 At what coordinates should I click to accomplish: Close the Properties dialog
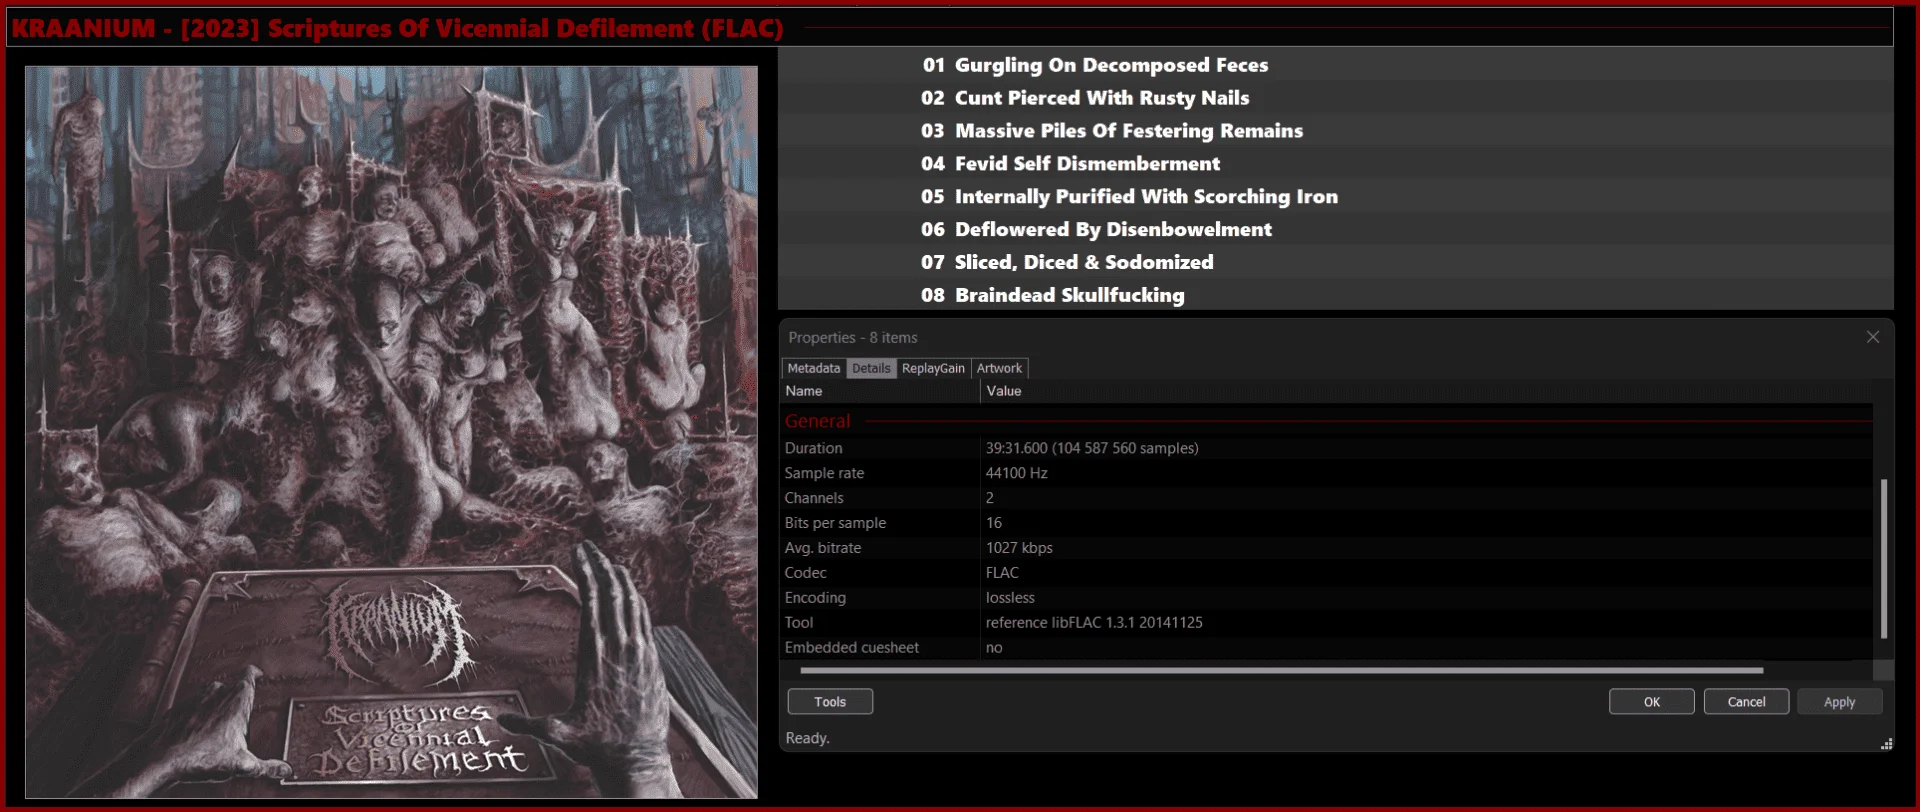(1873, 337)
